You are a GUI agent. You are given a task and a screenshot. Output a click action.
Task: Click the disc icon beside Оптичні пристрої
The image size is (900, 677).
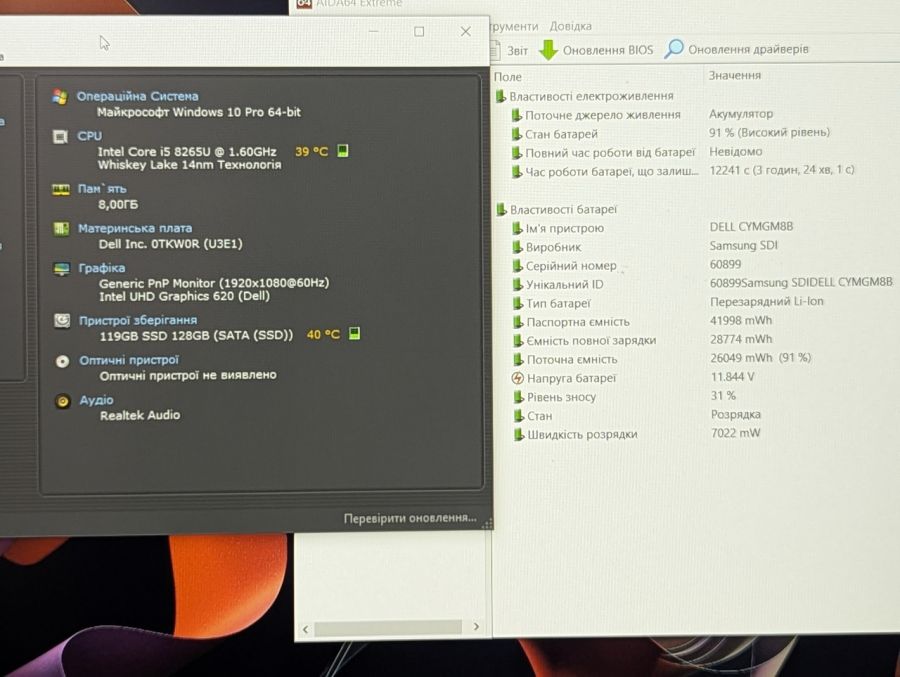tap(62, 361)
